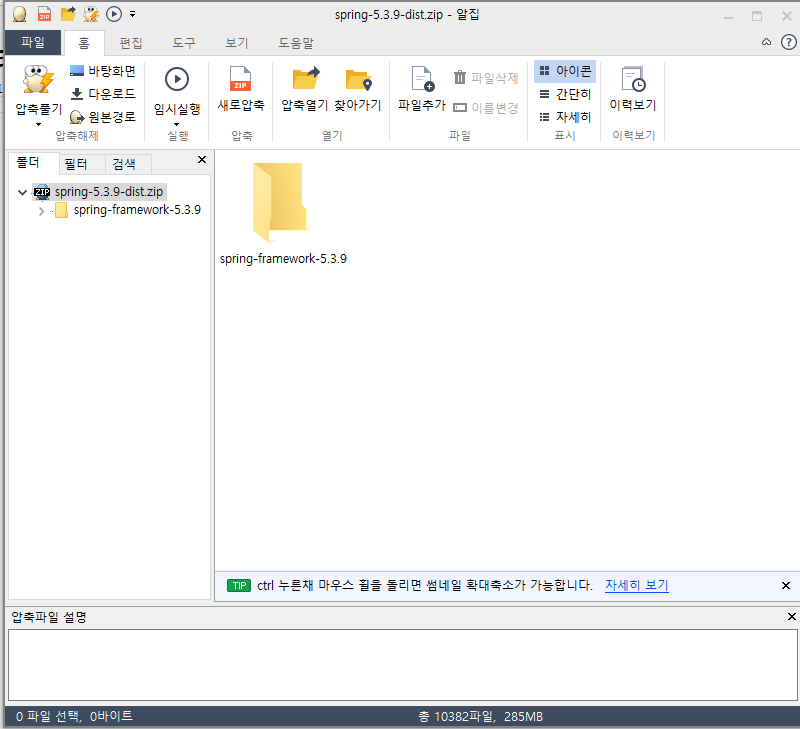Click the 압축풀기 extract icon
This screenshot has height=729, width=800.
point(38,80)
